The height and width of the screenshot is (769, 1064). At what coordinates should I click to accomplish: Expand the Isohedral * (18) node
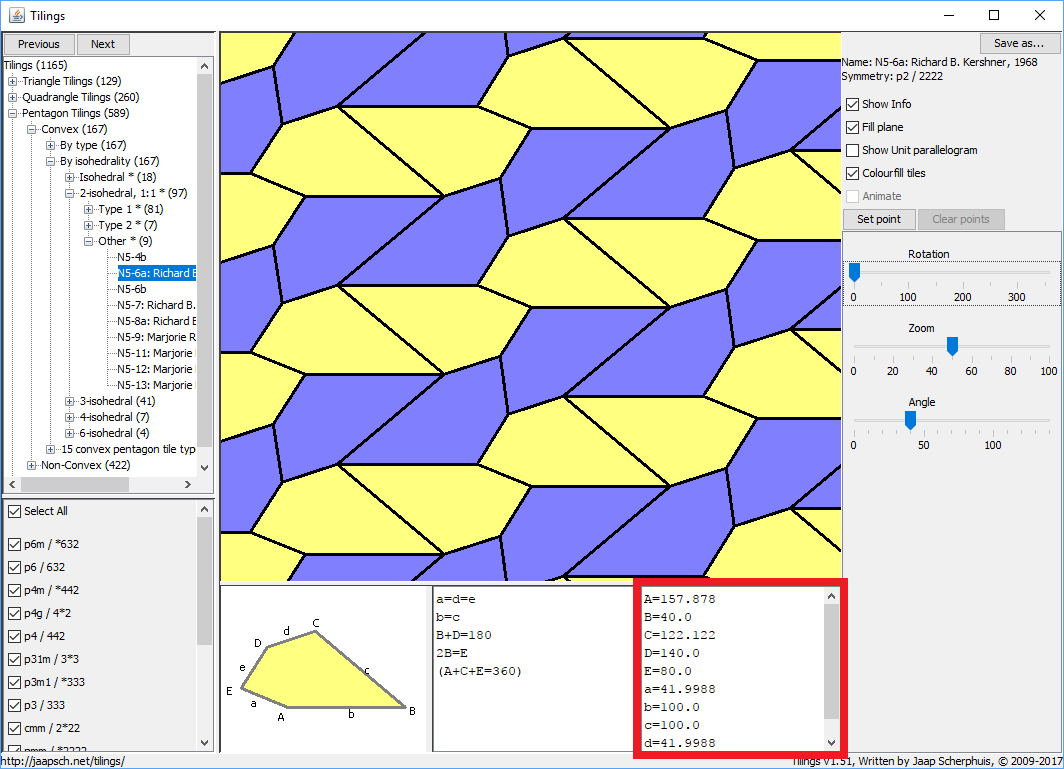[69, 177]
